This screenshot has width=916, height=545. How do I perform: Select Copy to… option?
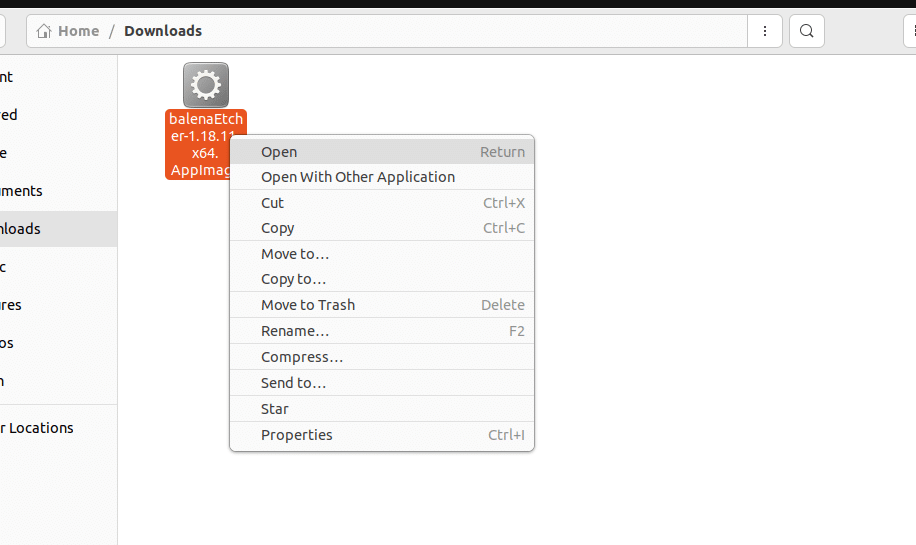pyautogui.click(x=382, y=279)
